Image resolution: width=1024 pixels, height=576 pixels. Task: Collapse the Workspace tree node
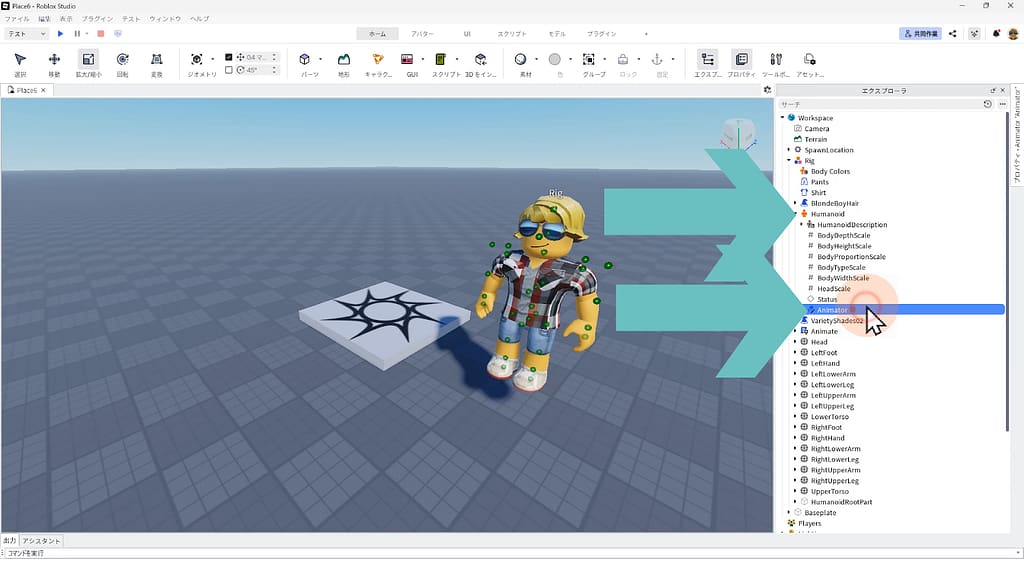point(782,118)
